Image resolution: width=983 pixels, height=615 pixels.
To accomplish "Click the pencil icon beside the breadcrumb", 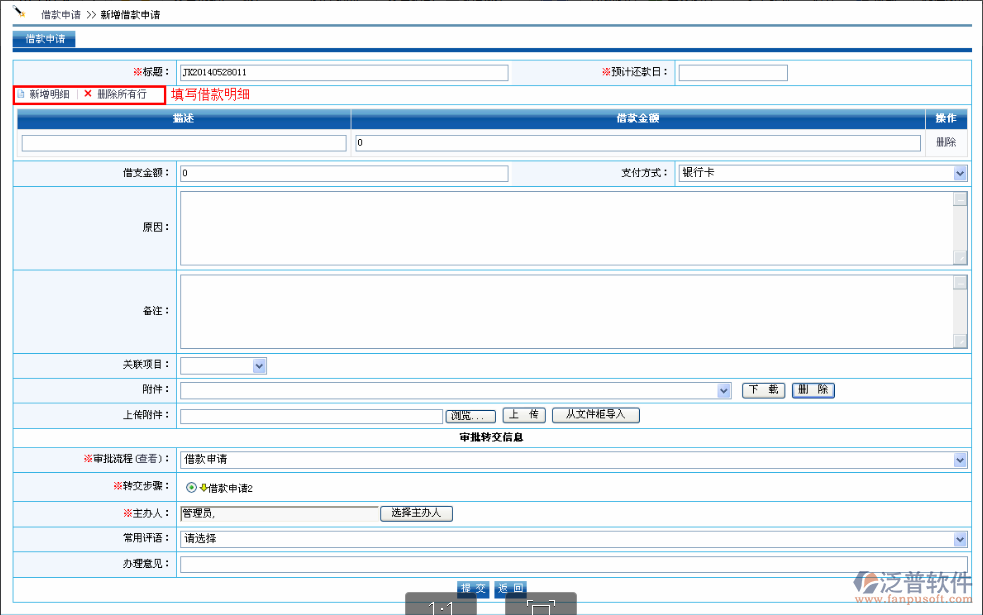I will coord(19,13).
